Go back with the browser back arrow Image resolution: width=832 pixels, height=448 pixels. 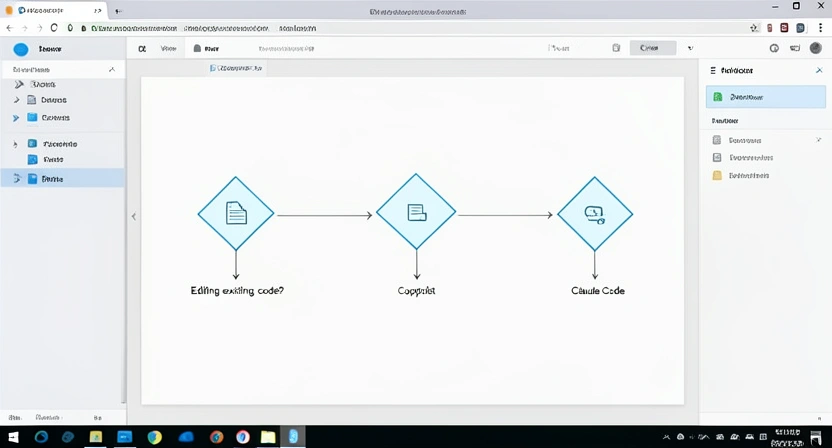tap(10, 28)
